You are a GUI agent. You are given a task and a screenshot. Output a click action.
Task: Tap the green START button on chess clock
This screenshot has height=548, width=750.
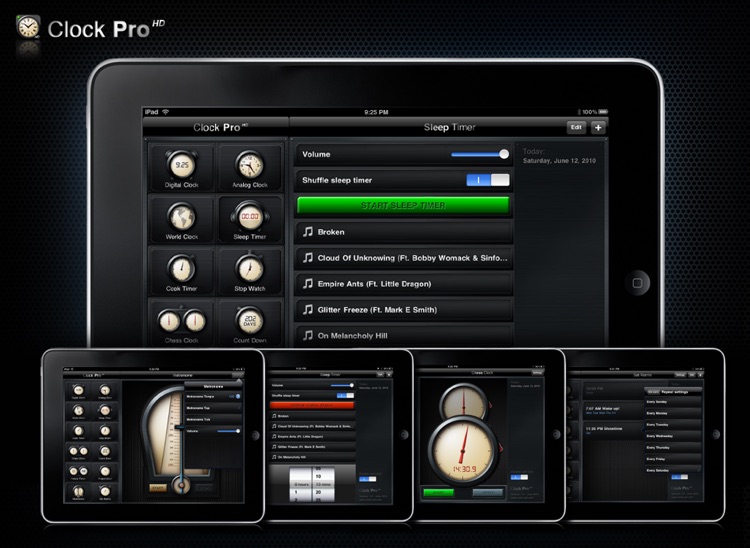(x=439, y=493)
